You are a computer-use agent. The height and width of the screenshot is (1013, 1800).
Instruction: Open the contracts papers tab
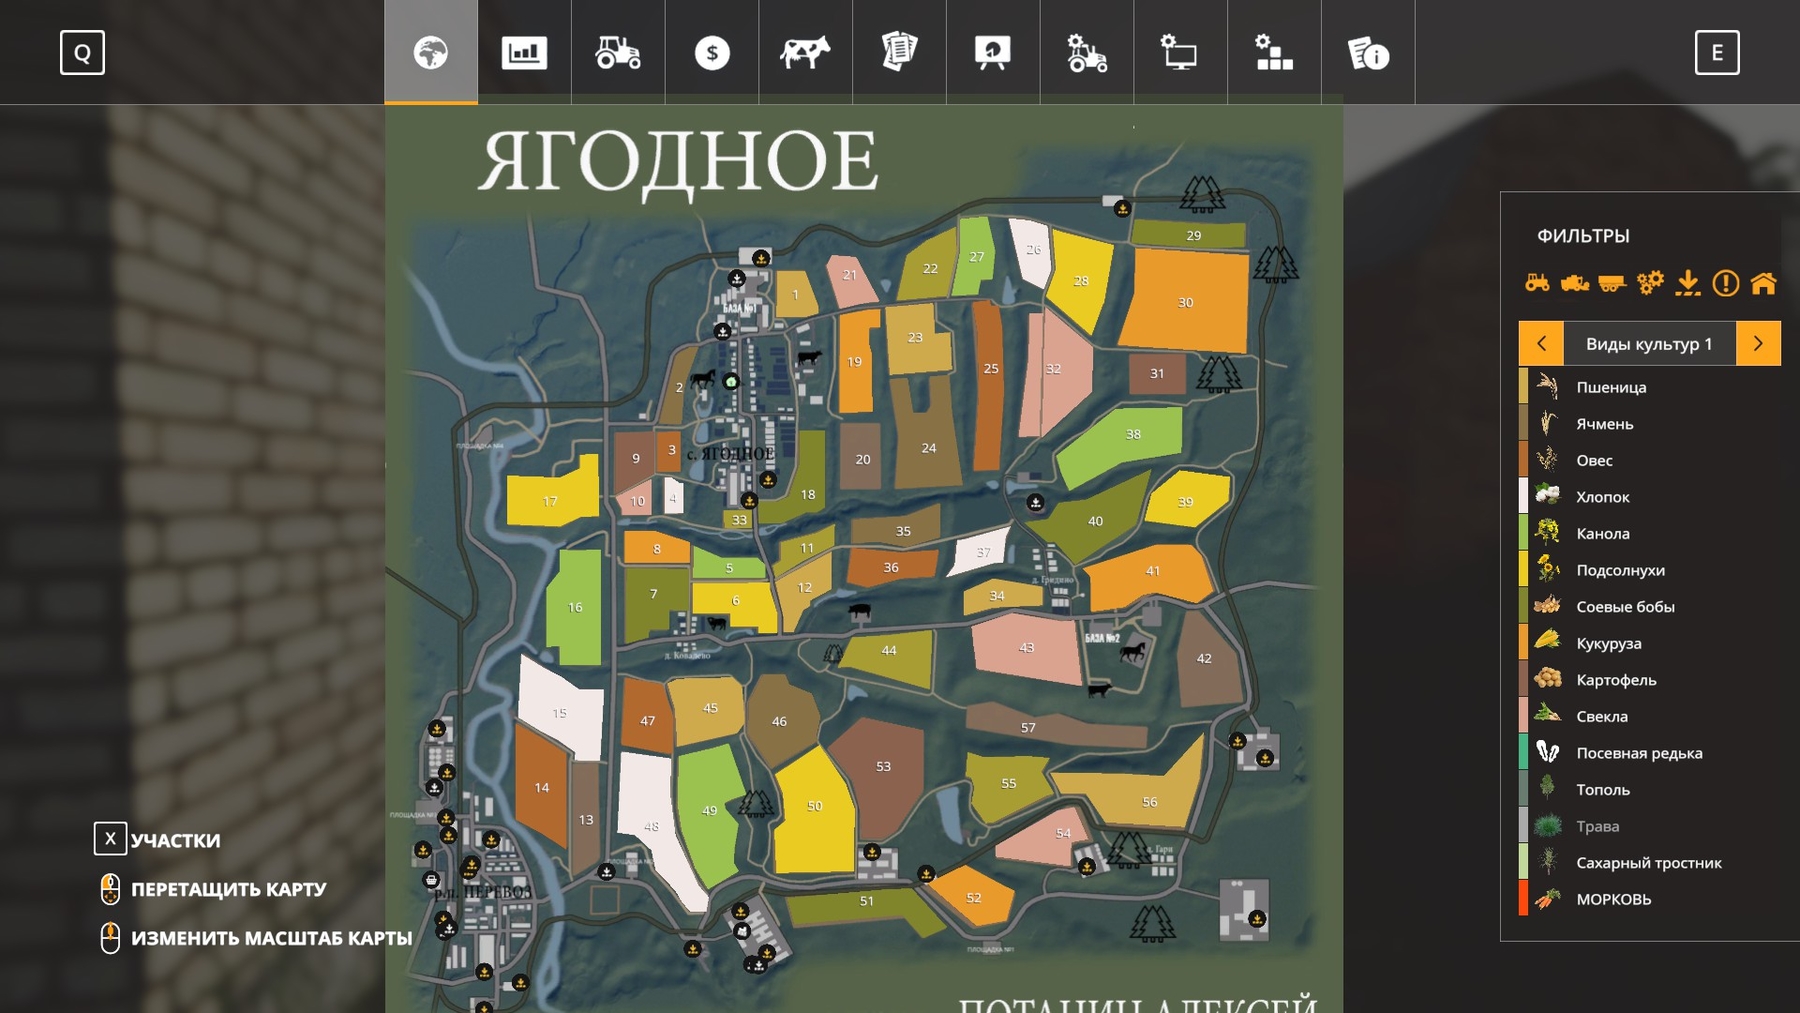899,53
